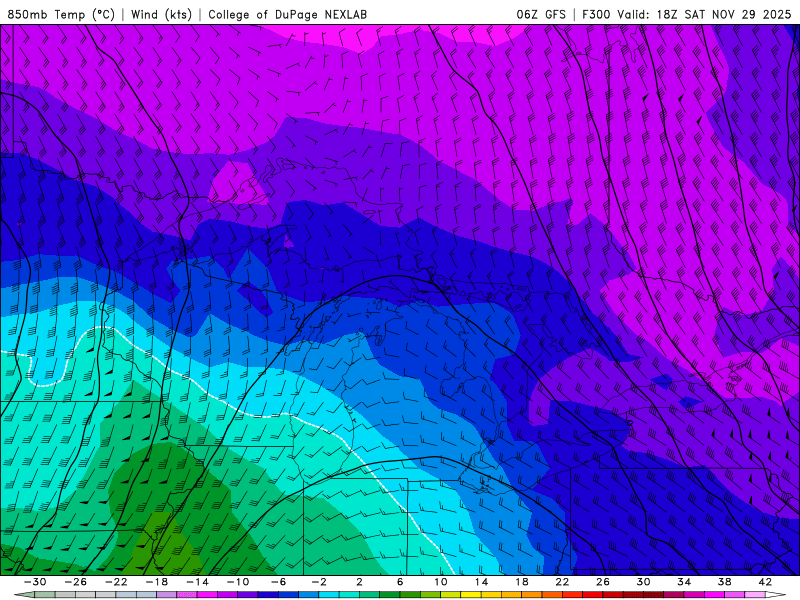Select the 42 color scale label
This screenshot has height=600, width=800.
click(x=765, y=582)
